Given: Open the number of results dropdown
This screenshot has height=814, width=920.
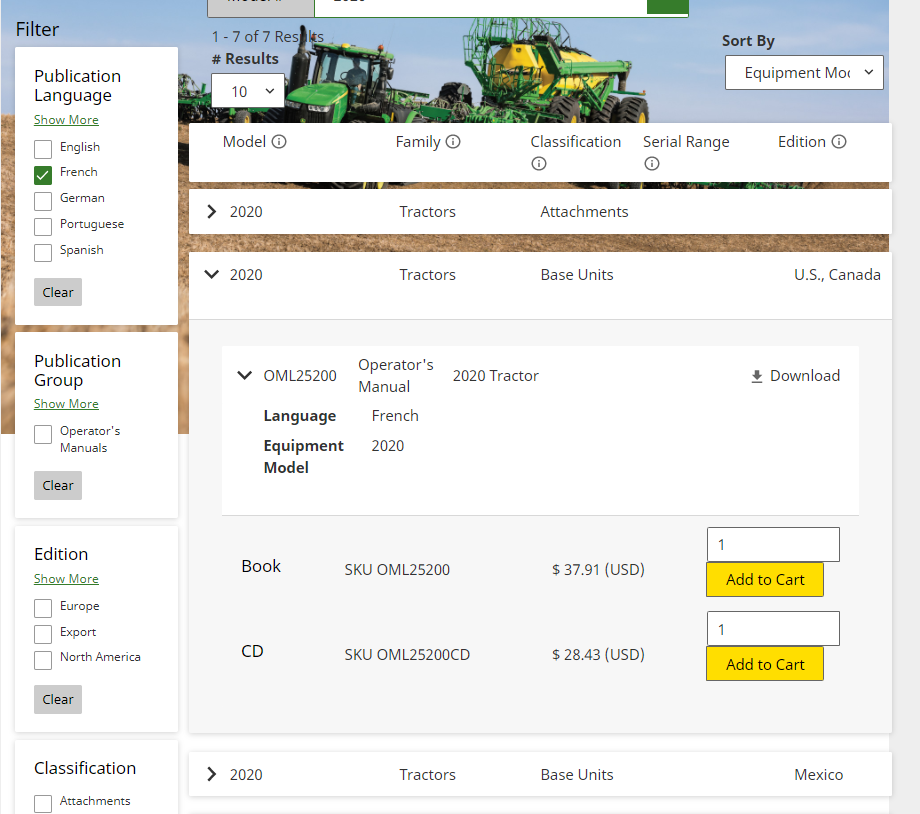Looking at the screenshot, I should [248, 91].
